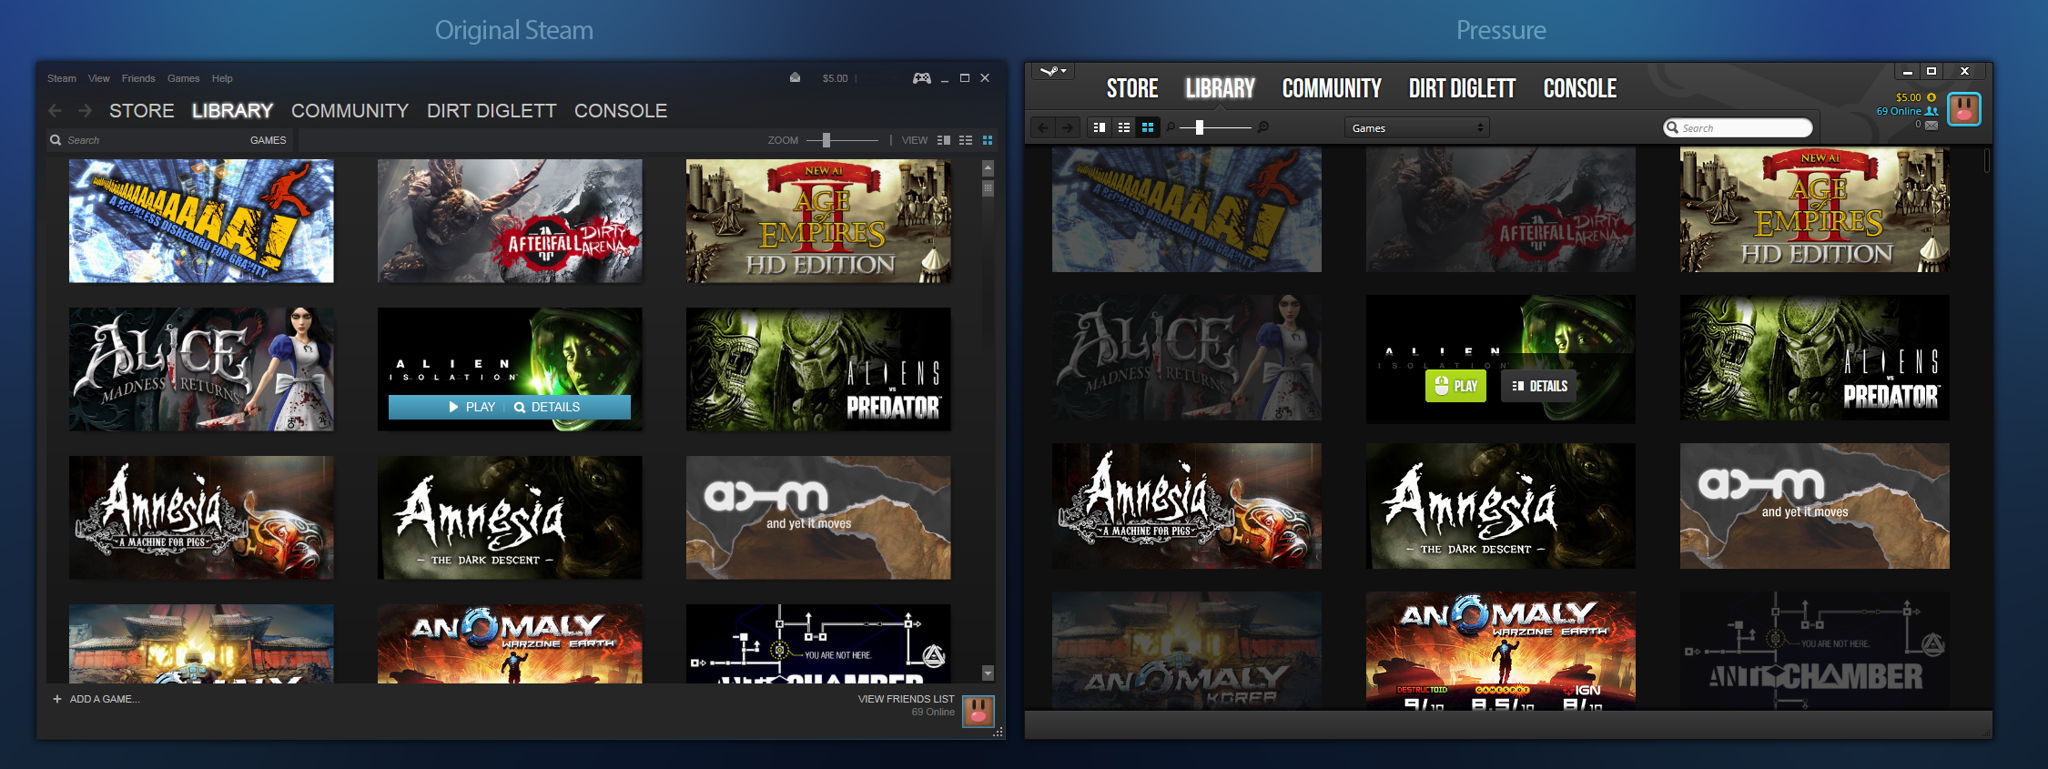Viewport: 2048px width, 769px height.
Task: Click the magnifier icon in Pressure's search box
Action: coord(1672,127)
